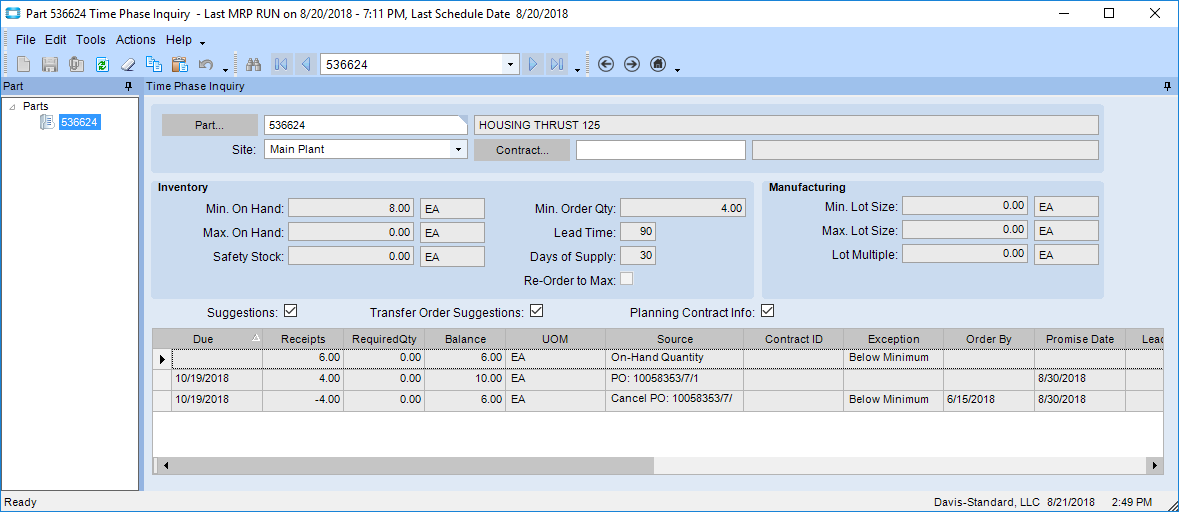Click the Undo arrow icon
Image resolution: width=1179 pixels, height=512 pixels.
tap(205, 65)
